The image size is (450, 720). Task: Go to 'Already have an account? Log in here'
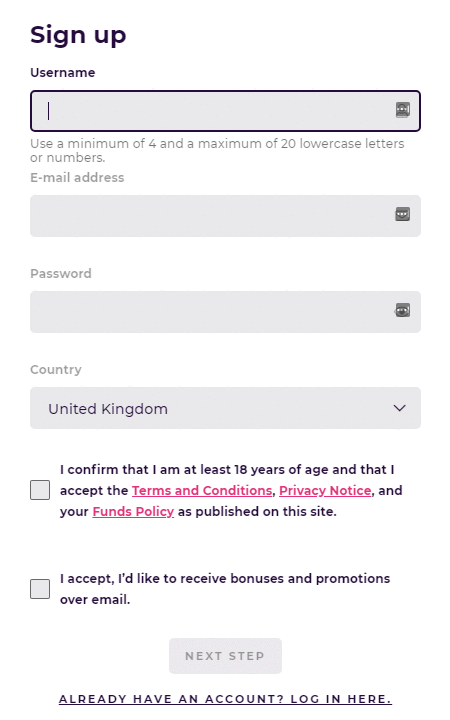click(x=225, y=699)
